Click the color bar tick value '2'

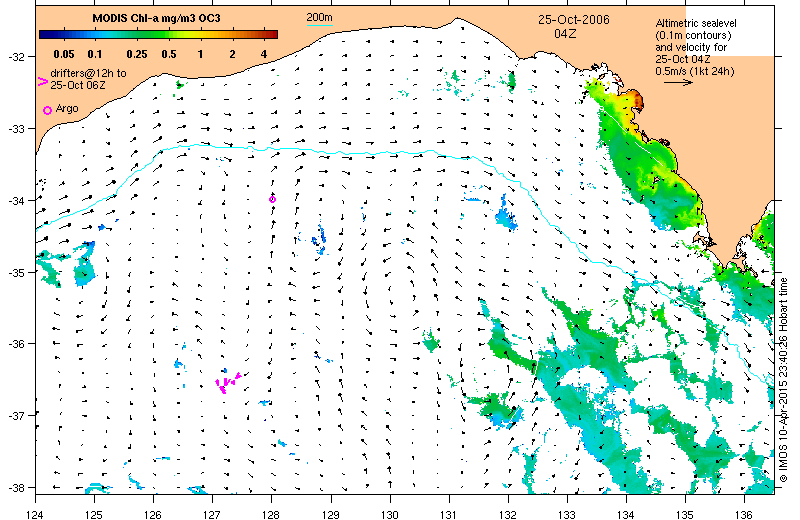[x=232, y=54]
